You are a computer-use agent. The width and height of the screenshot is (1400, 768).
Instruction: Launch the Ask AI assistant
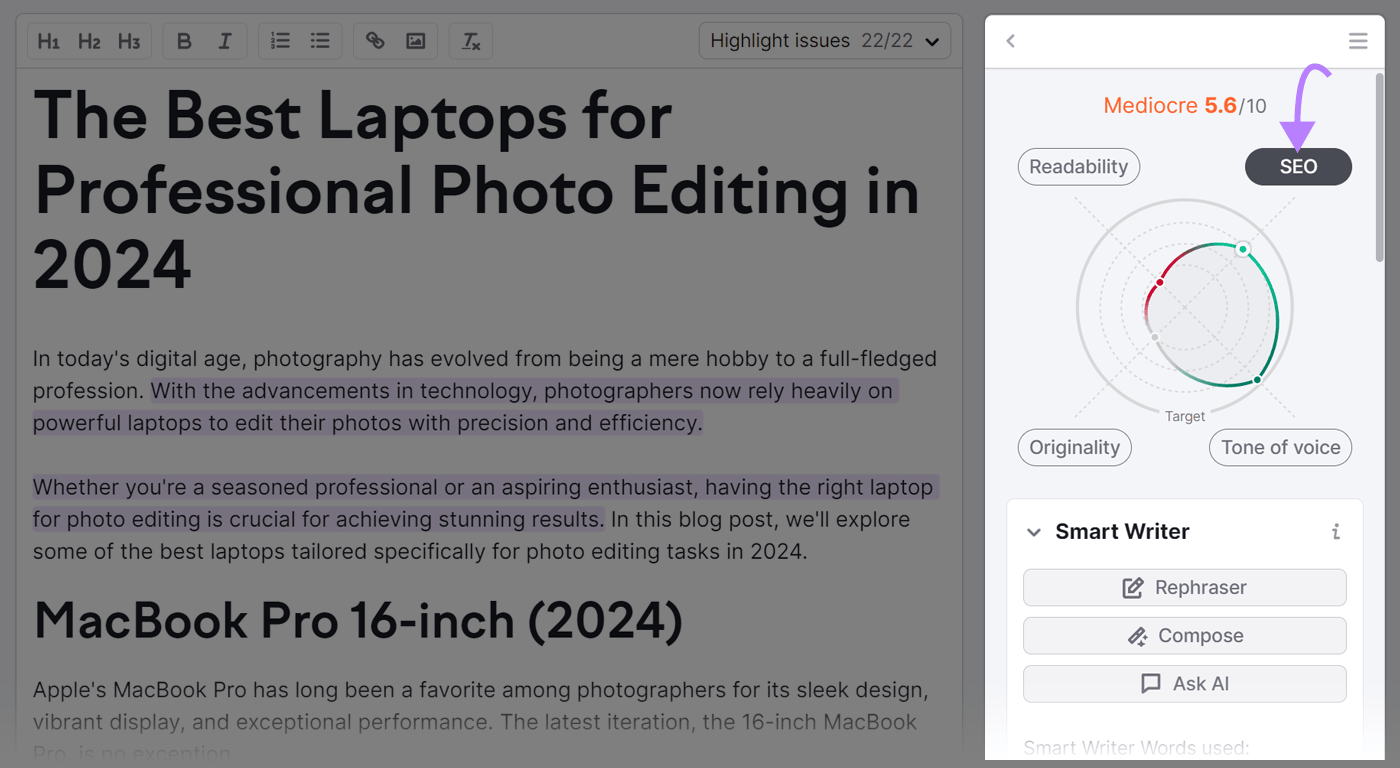[1184, 683]
